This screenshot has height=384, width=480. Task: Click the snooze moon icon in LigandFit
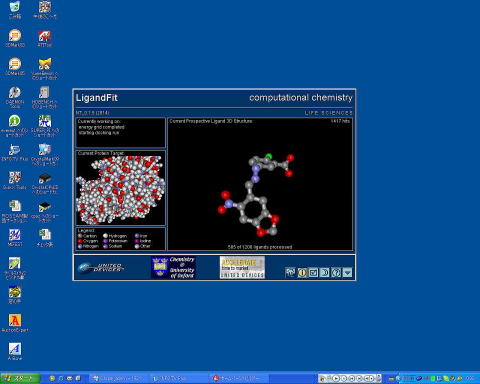(x=325, y=273)
